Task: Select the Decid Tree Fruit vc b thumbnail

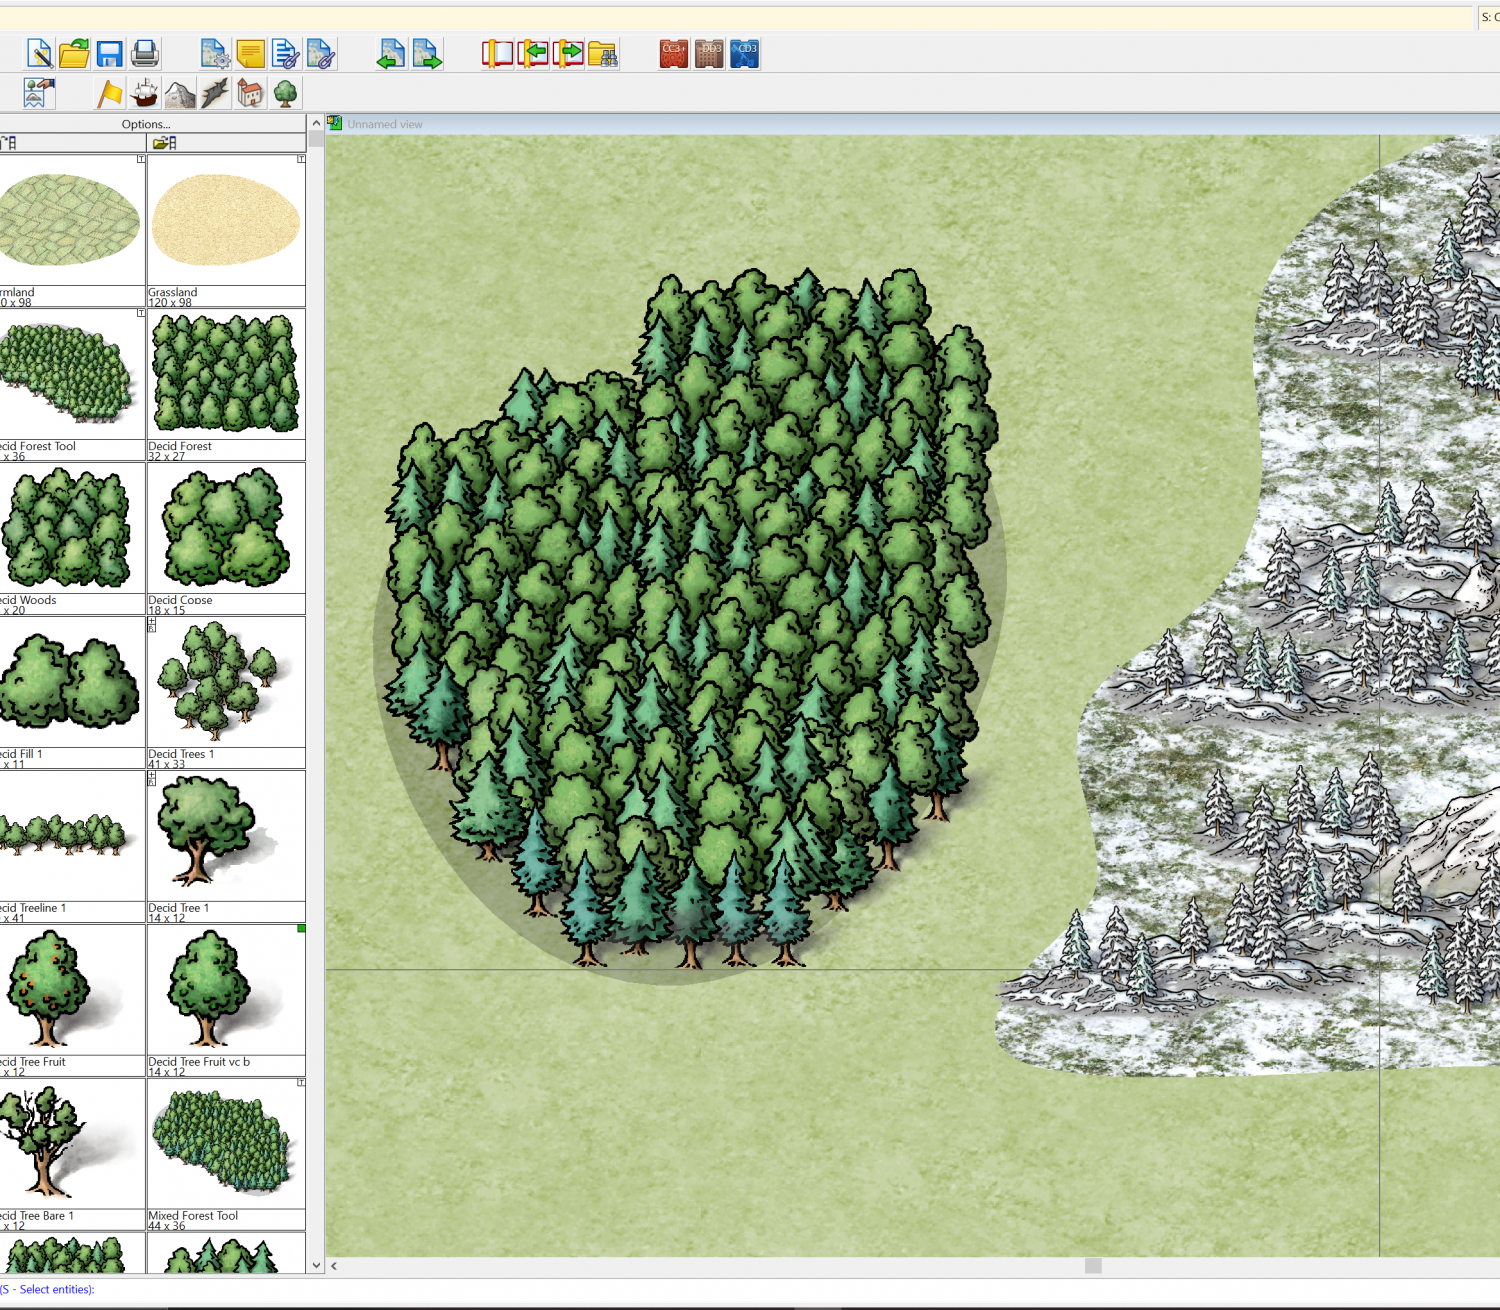Action: click(x=226, y=990)
